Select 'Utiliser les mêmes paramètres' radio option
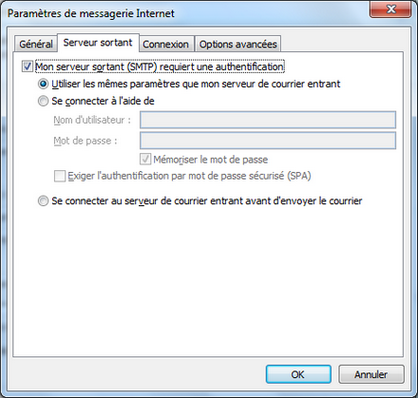The width and height of the screenshot is (418, 398). point(43,84)
